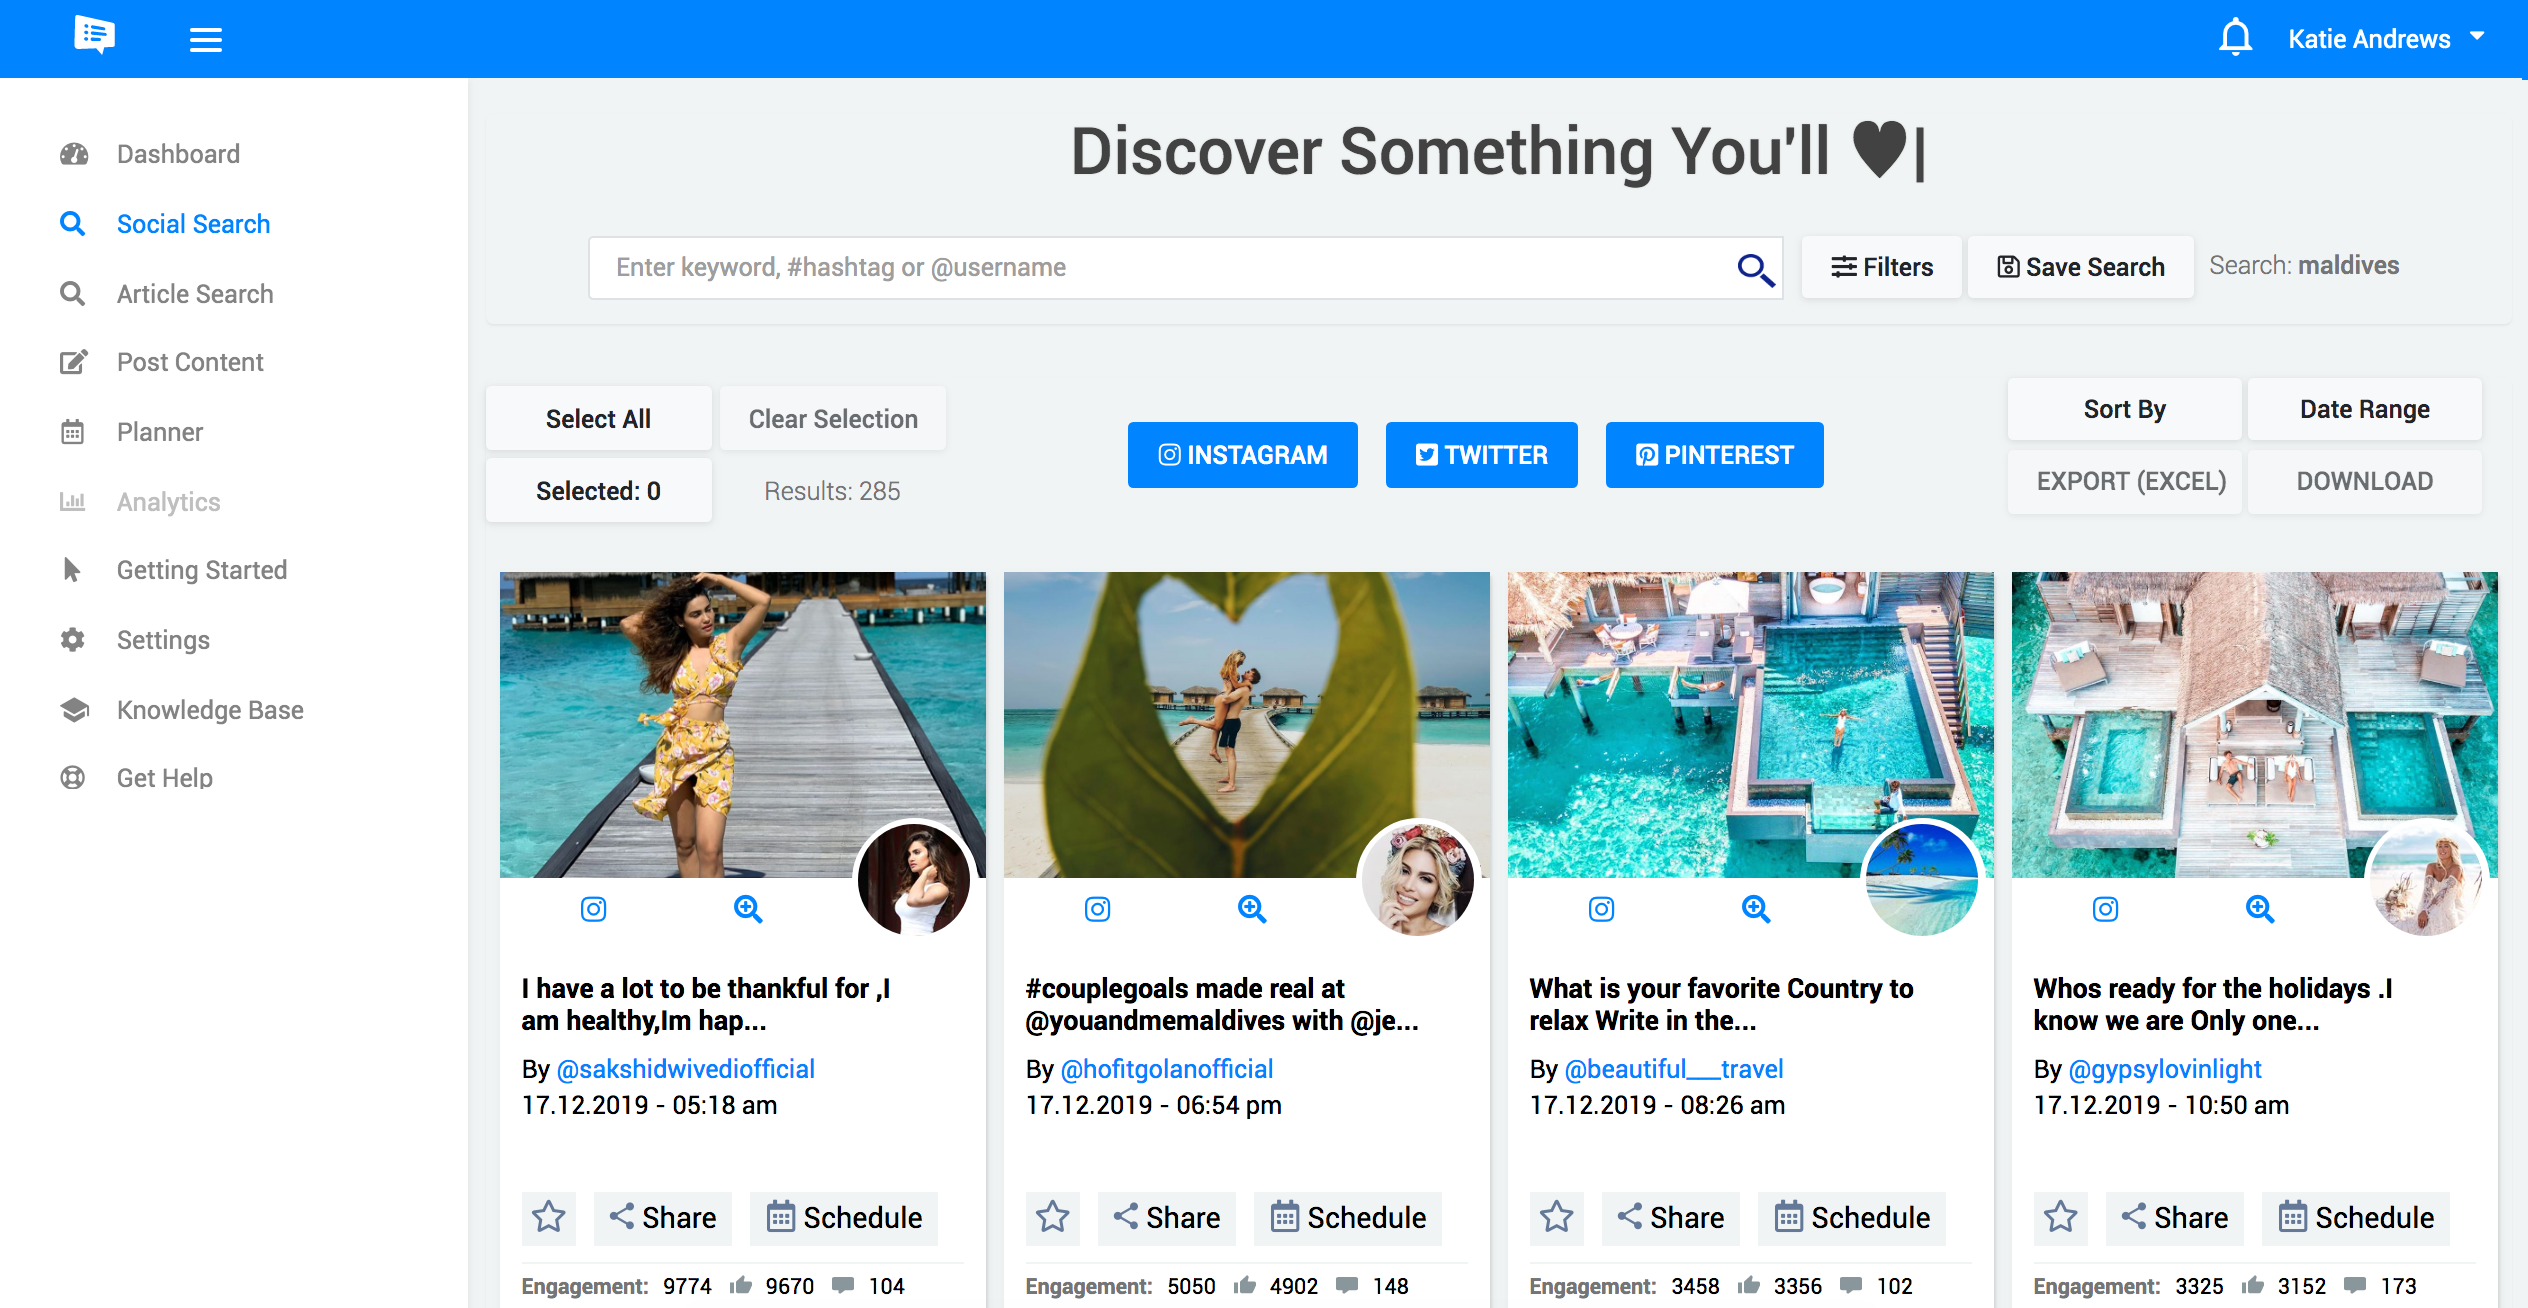Image resolution: width=2528 pixels, height=1308 pixels.
Task: Toggle the hamburger menu icon
Action: pyautogui.click(x=205, y=40)
